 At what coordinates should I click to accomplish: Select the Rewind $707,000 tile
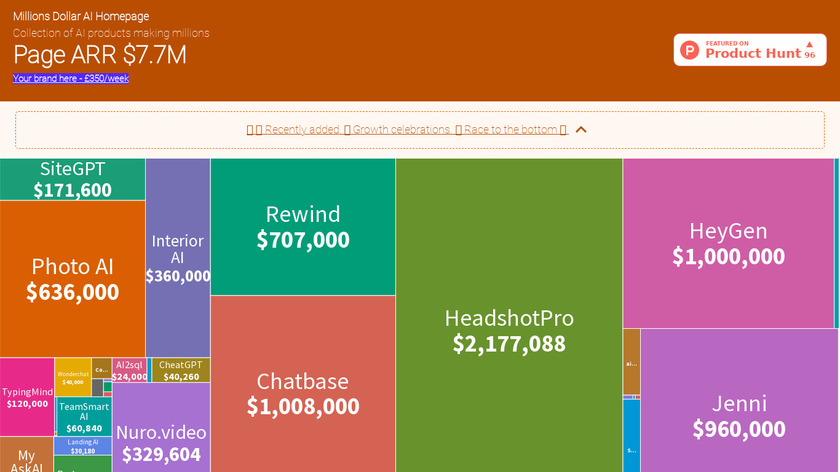click(x=303, y=227)
